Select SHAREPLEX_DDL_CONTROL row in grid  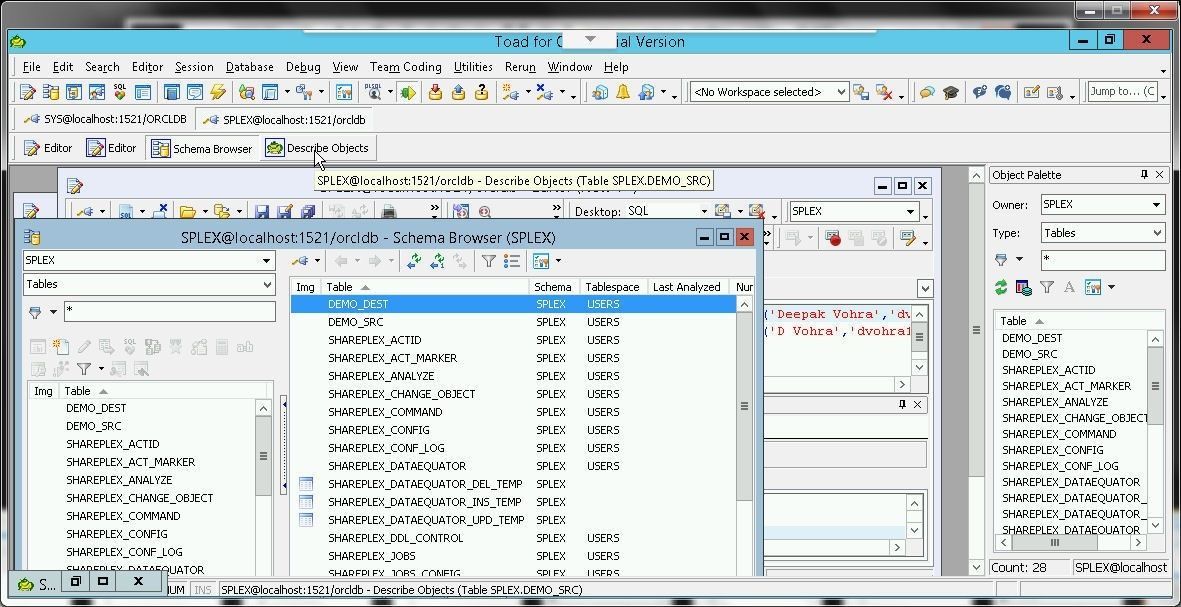coord(514,538)
